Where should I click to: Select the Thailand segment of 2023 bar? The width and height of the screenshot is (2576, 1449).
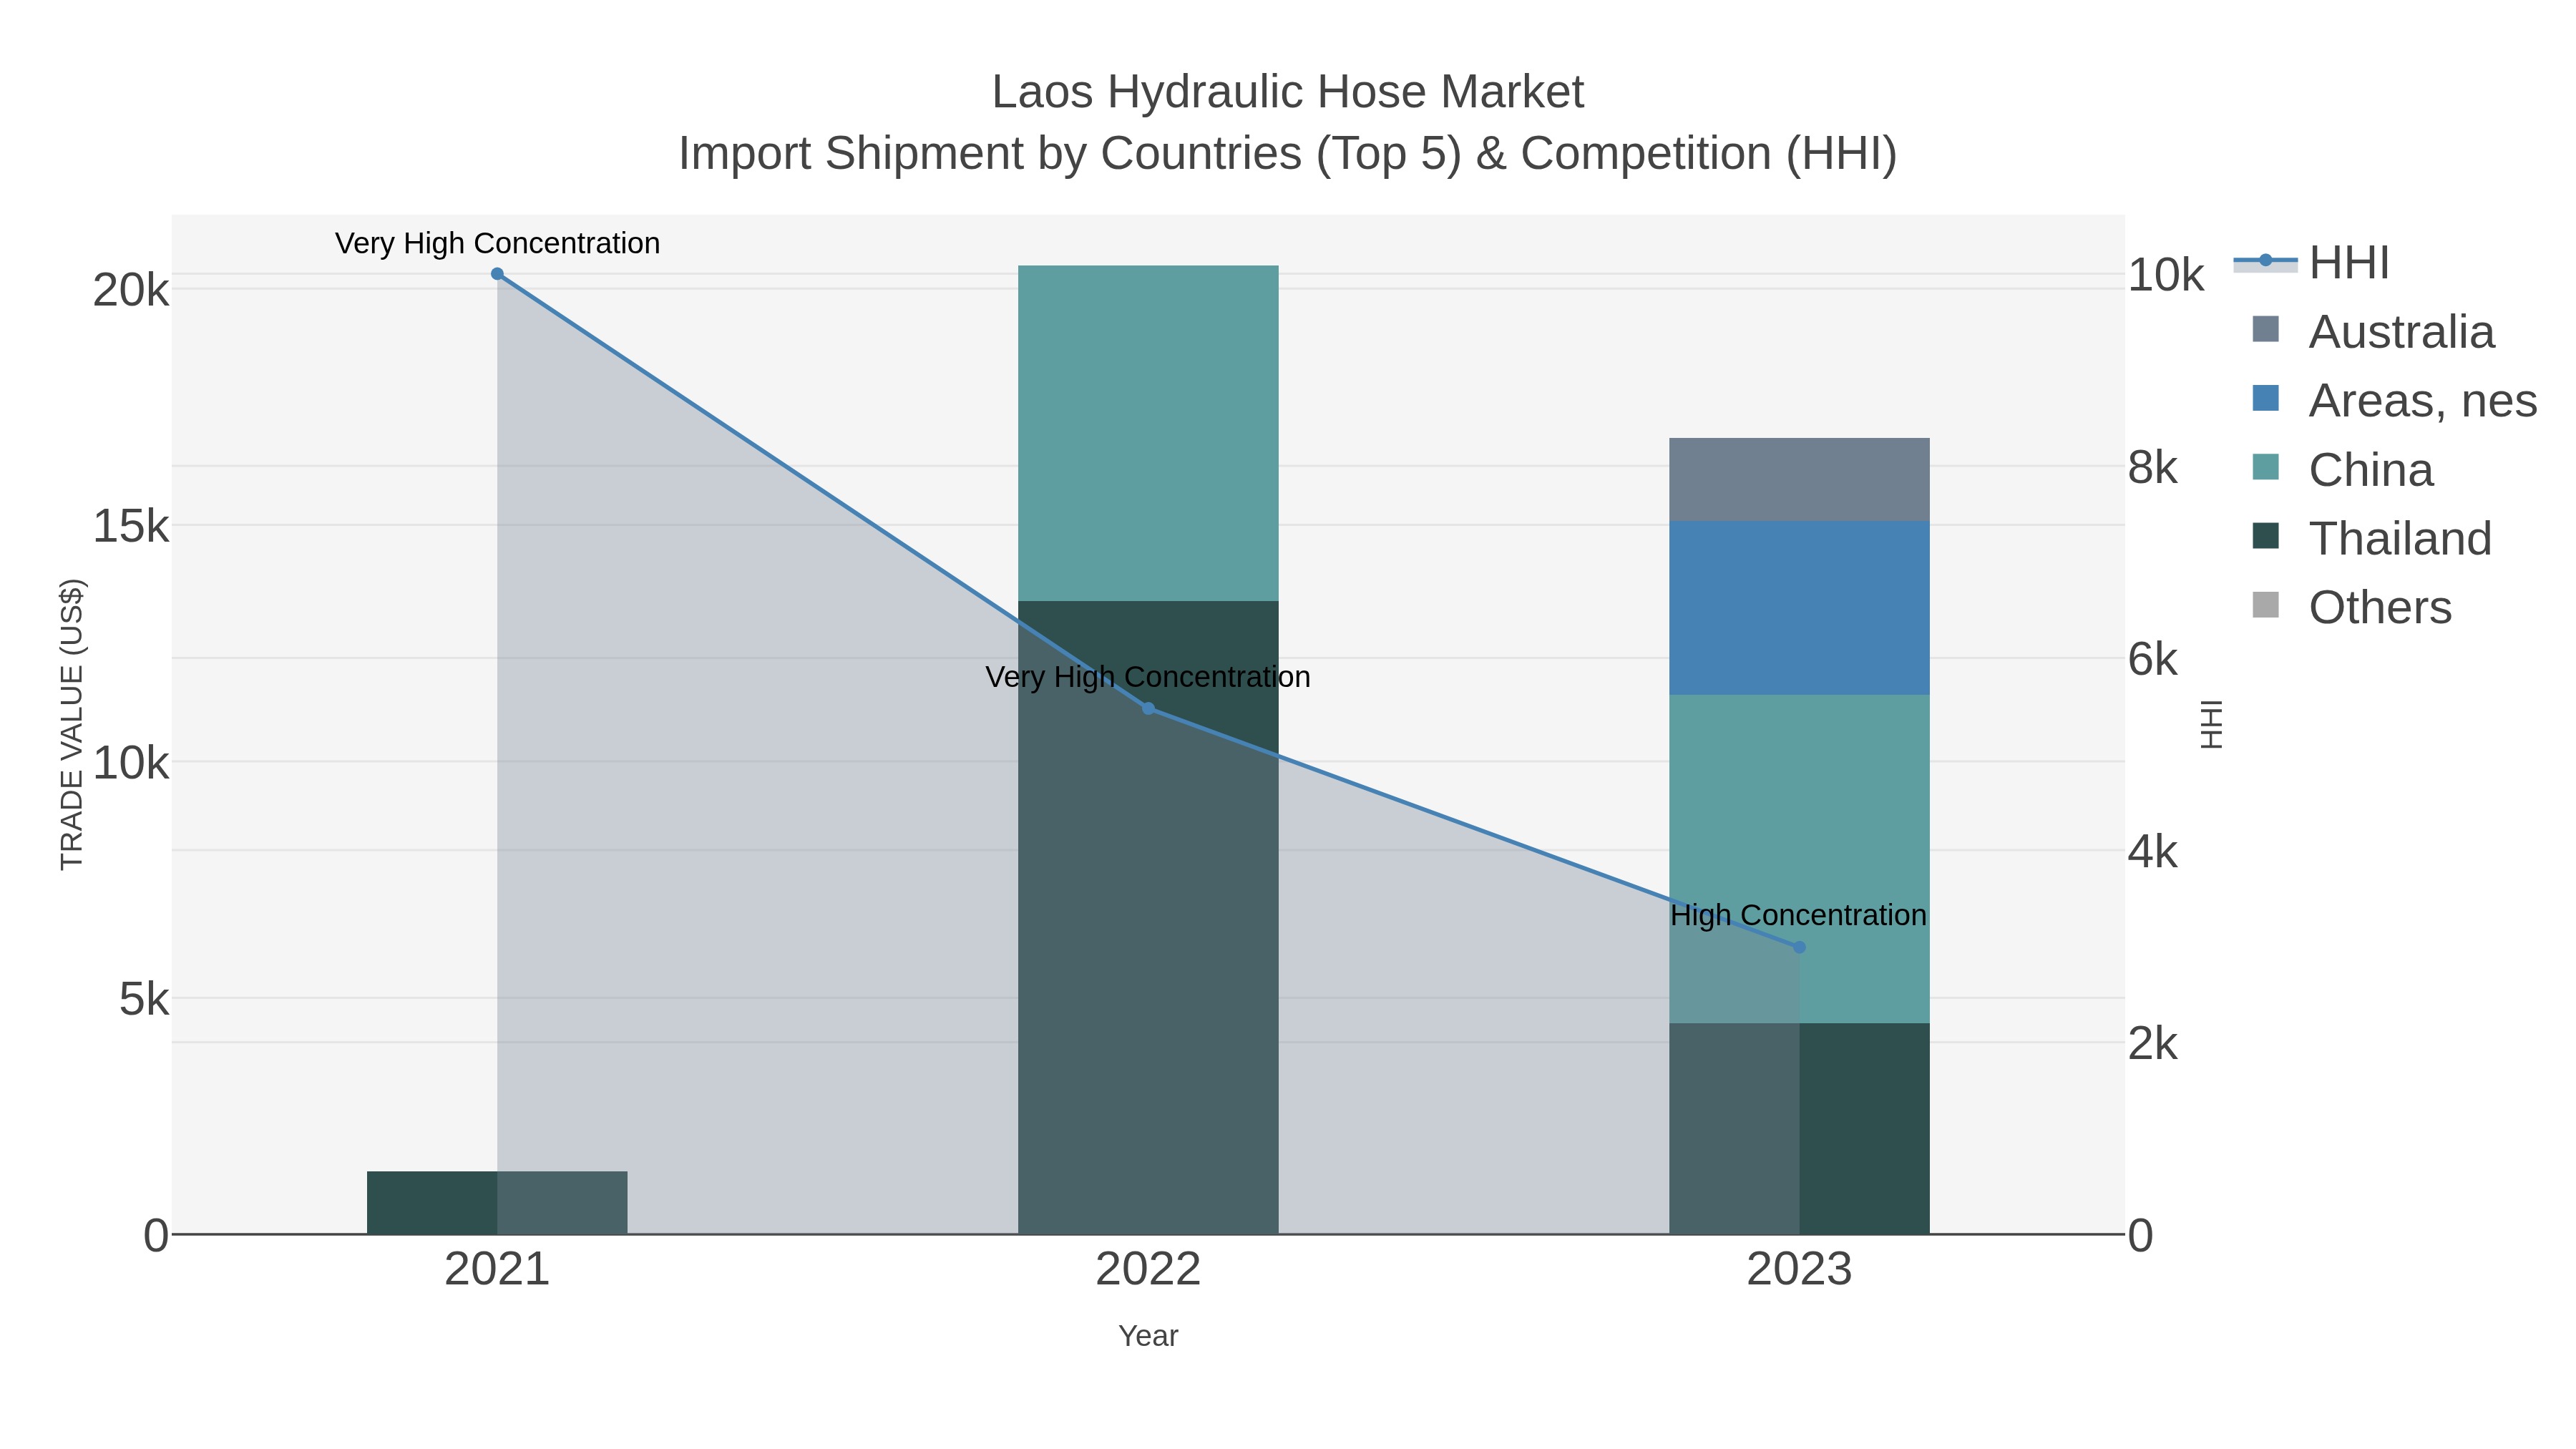(x=1799, y=1129)
